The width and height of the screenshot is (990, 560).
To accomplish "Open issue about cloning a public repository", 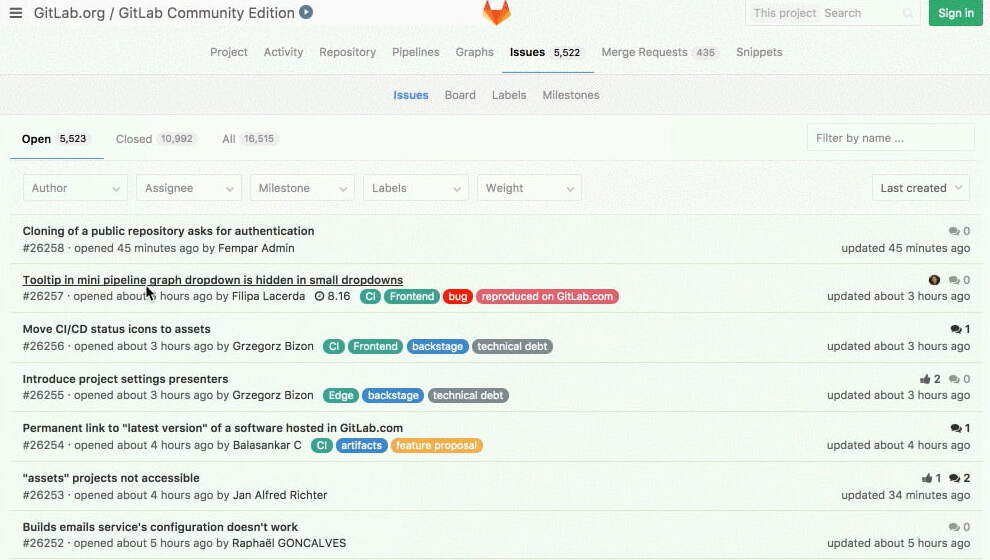I will tap(169, 231).
